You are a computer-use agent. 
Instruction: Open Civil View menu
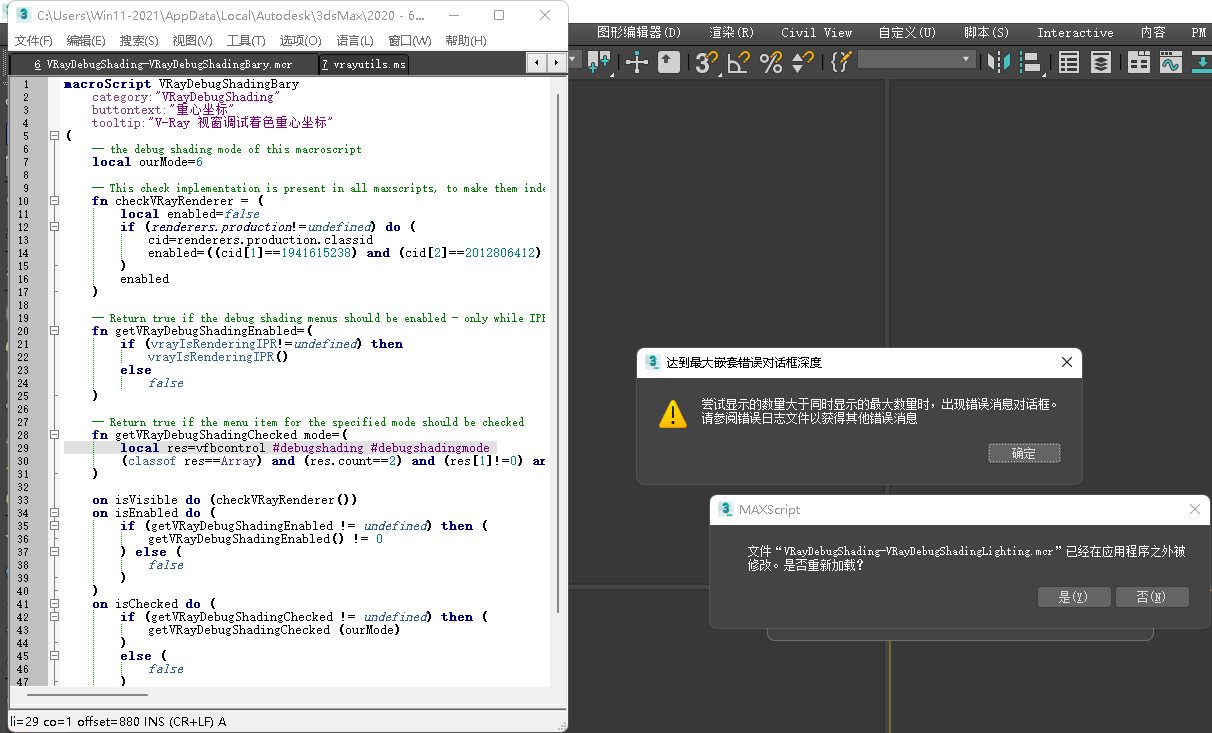point(817,33)
